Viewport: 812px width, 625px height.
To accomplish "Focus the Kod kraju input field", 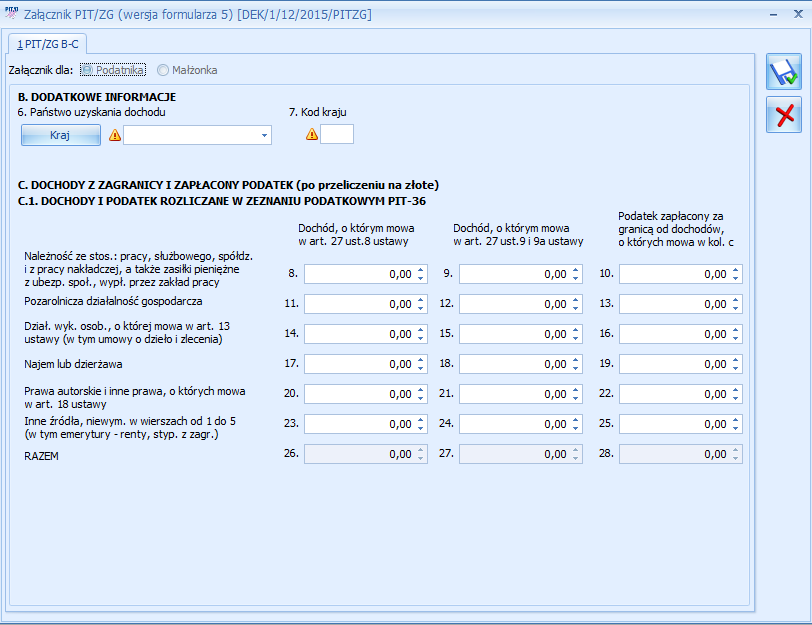I will click(x=337, y=134).
